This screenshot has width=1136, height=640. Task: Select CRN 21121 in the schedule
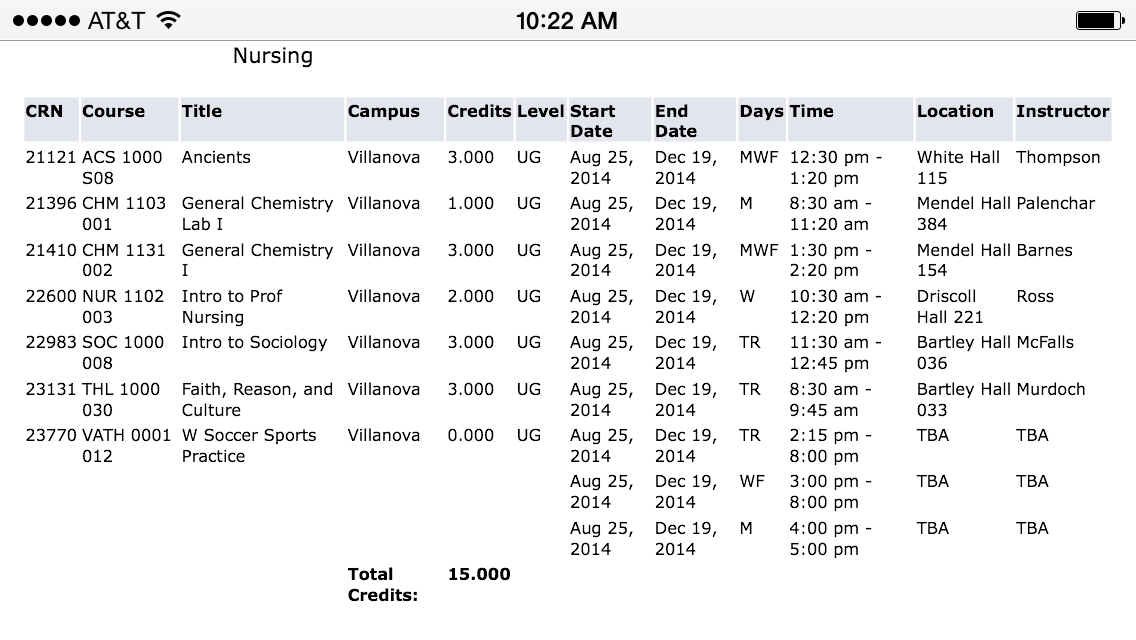pos(51,157)
